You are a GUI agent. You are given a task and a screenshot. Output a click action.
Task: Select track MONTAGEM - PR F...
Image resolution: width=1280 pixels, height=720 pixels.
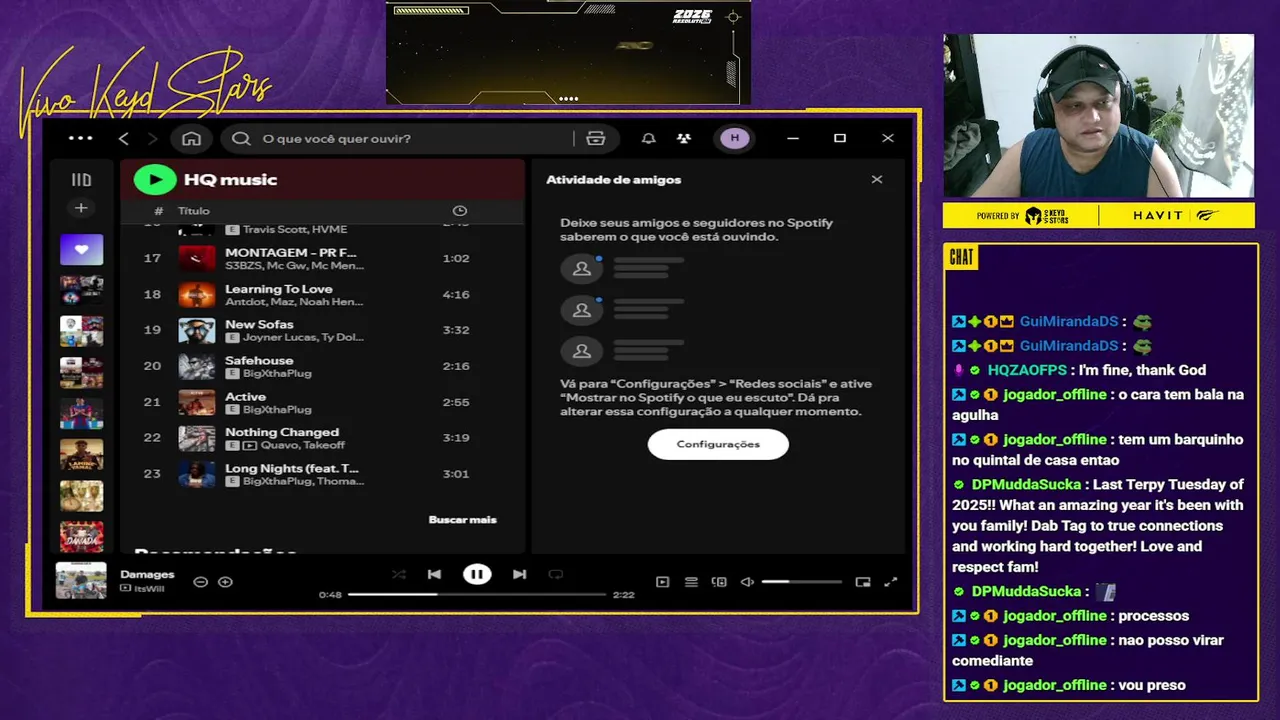[291, 252]
